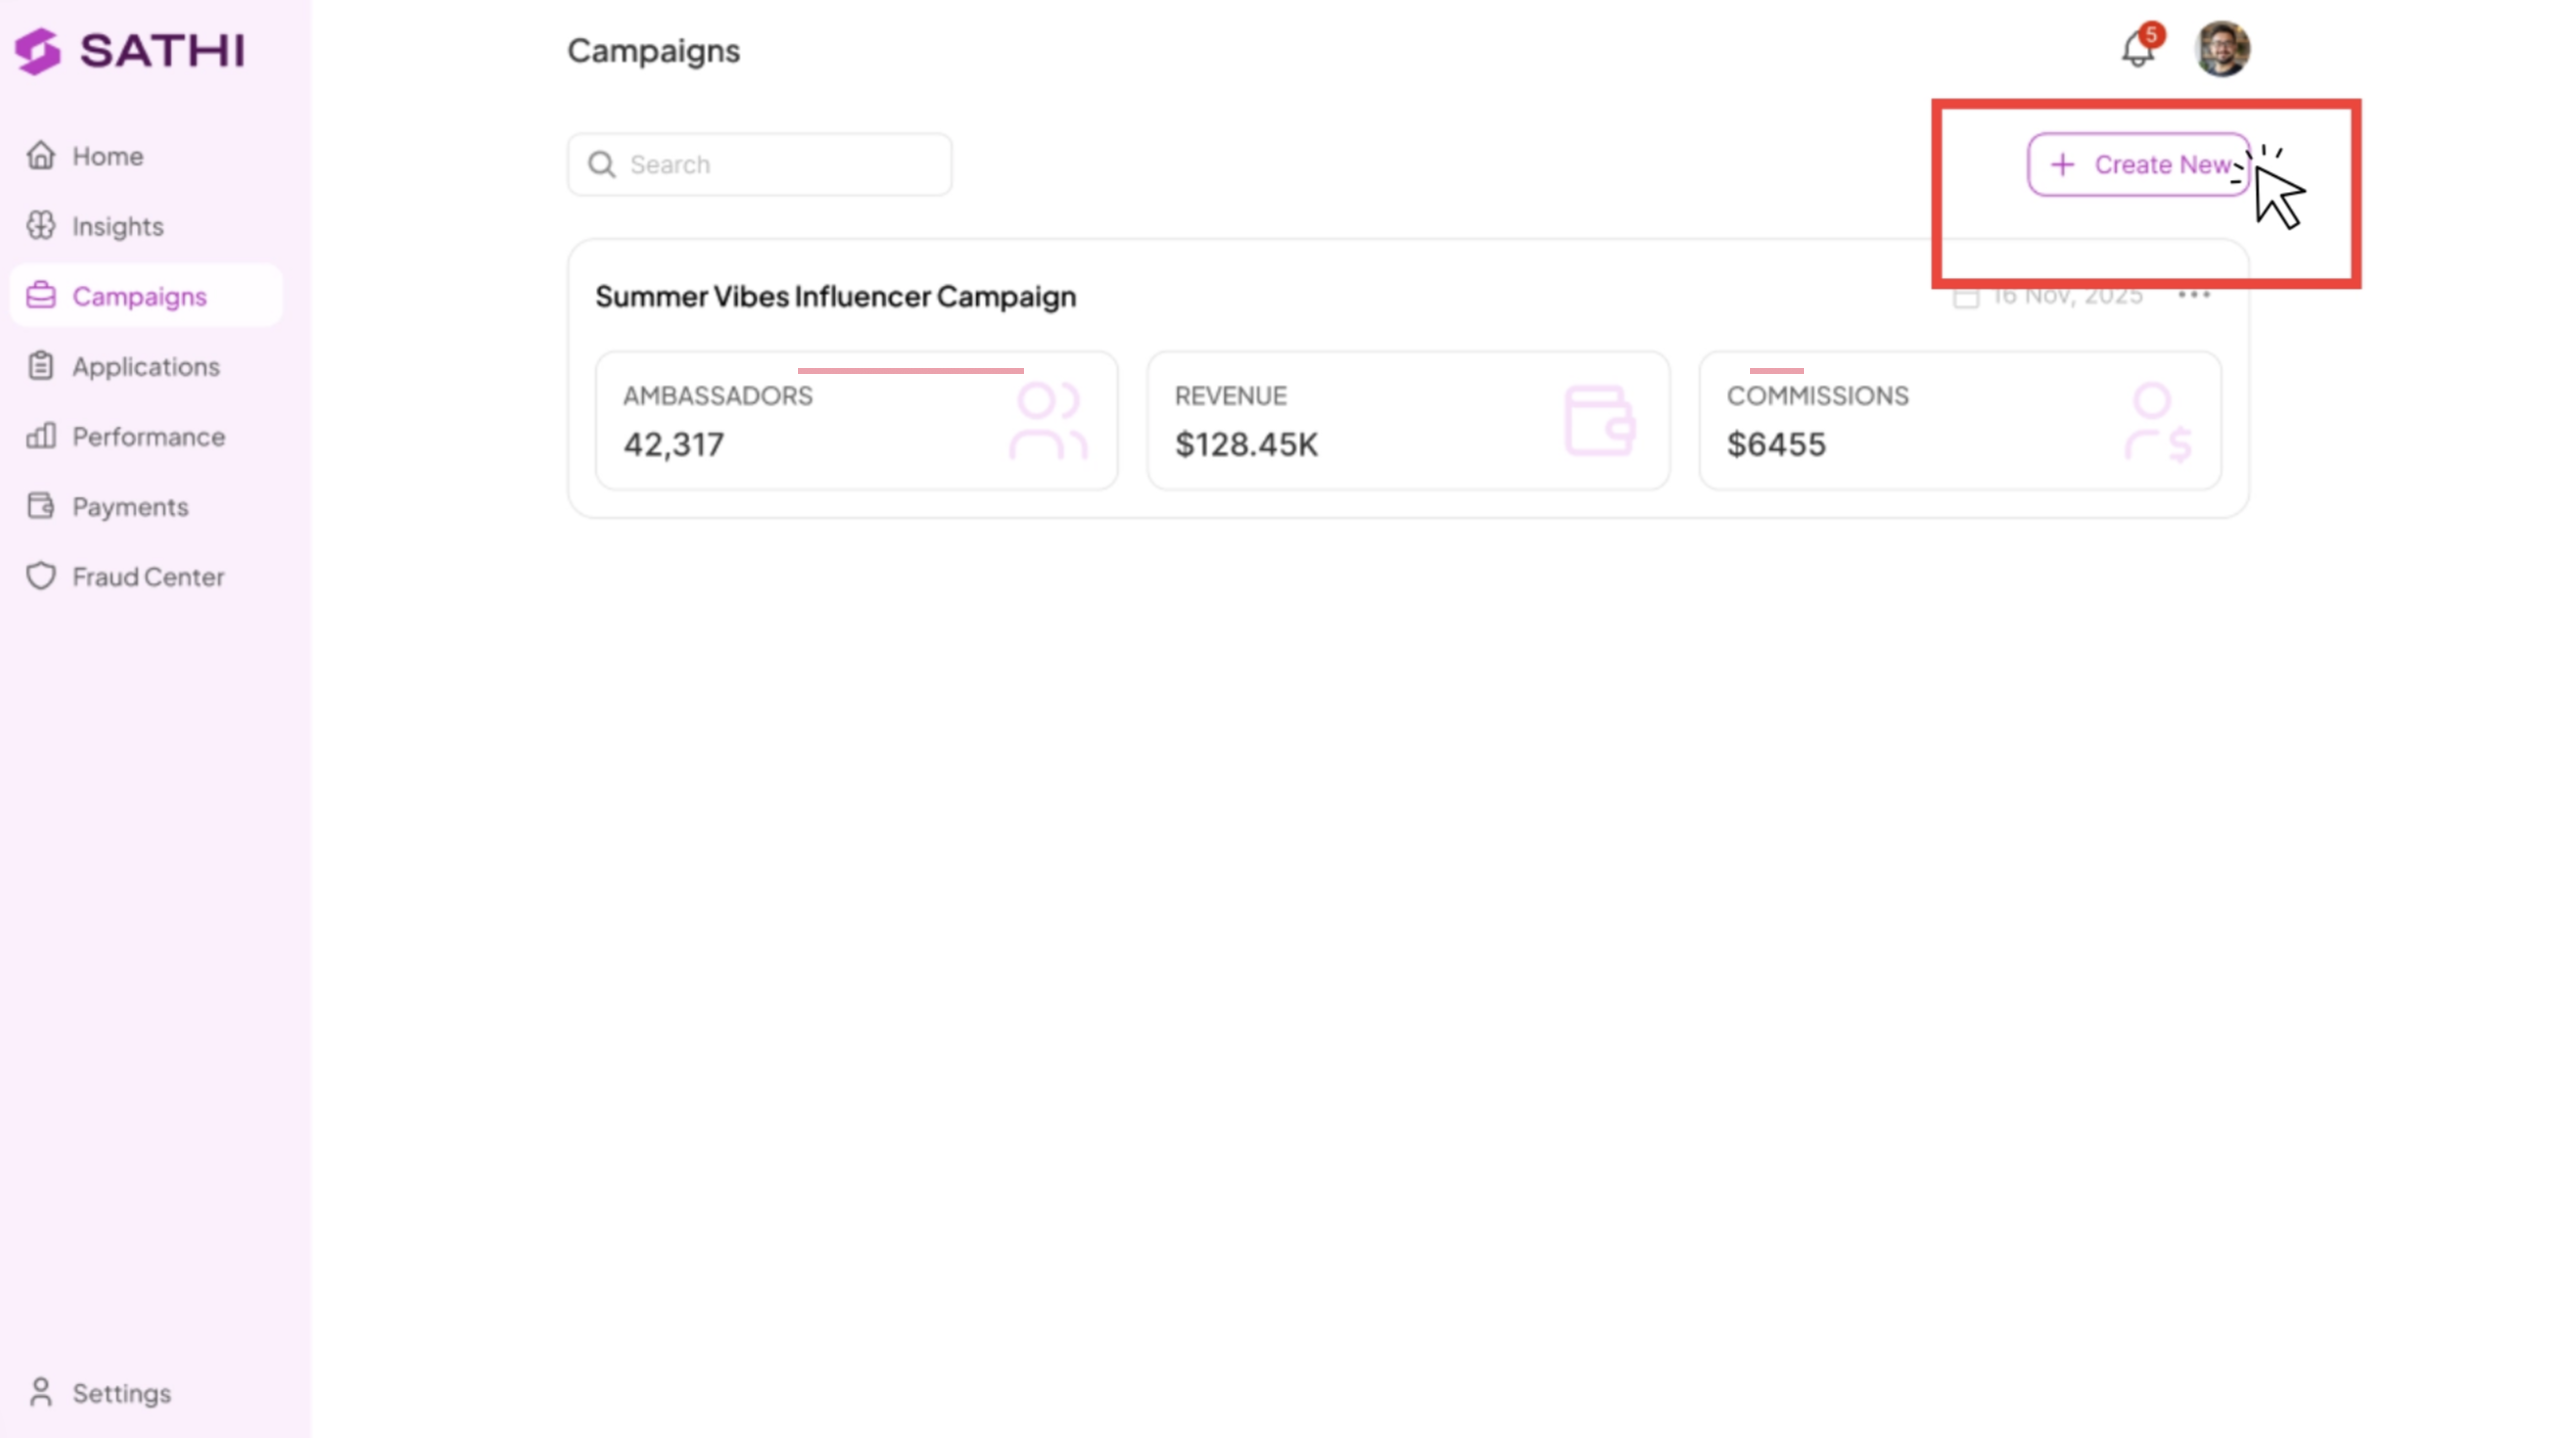Image resolution: width=2552 pixels, height=1438 pixels.
Task: Open the notification bell
Action: (2137, 49)
